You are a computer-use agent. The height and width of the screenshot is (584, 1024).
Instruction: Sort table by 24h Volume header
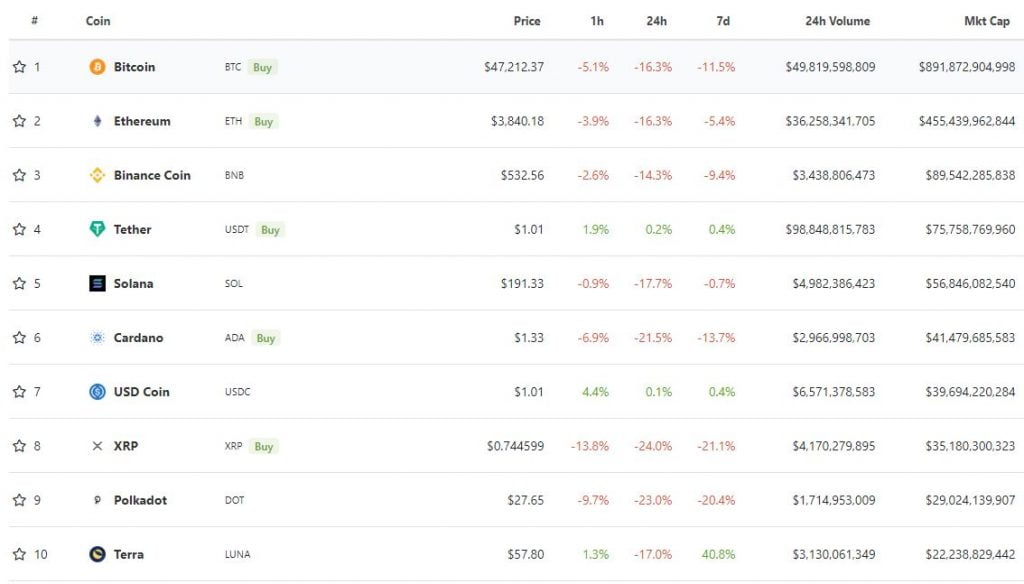click(837, 21)
